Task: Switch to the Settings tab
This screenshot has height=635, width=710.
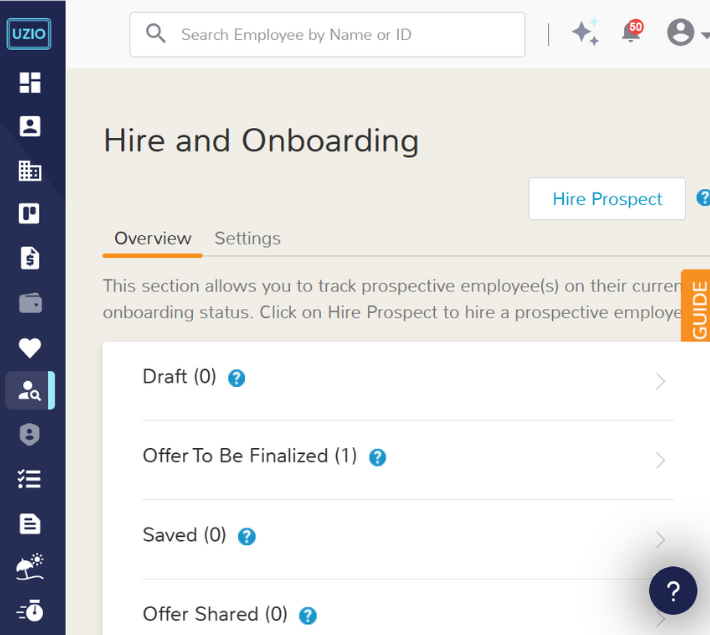Action: (247, 238)
